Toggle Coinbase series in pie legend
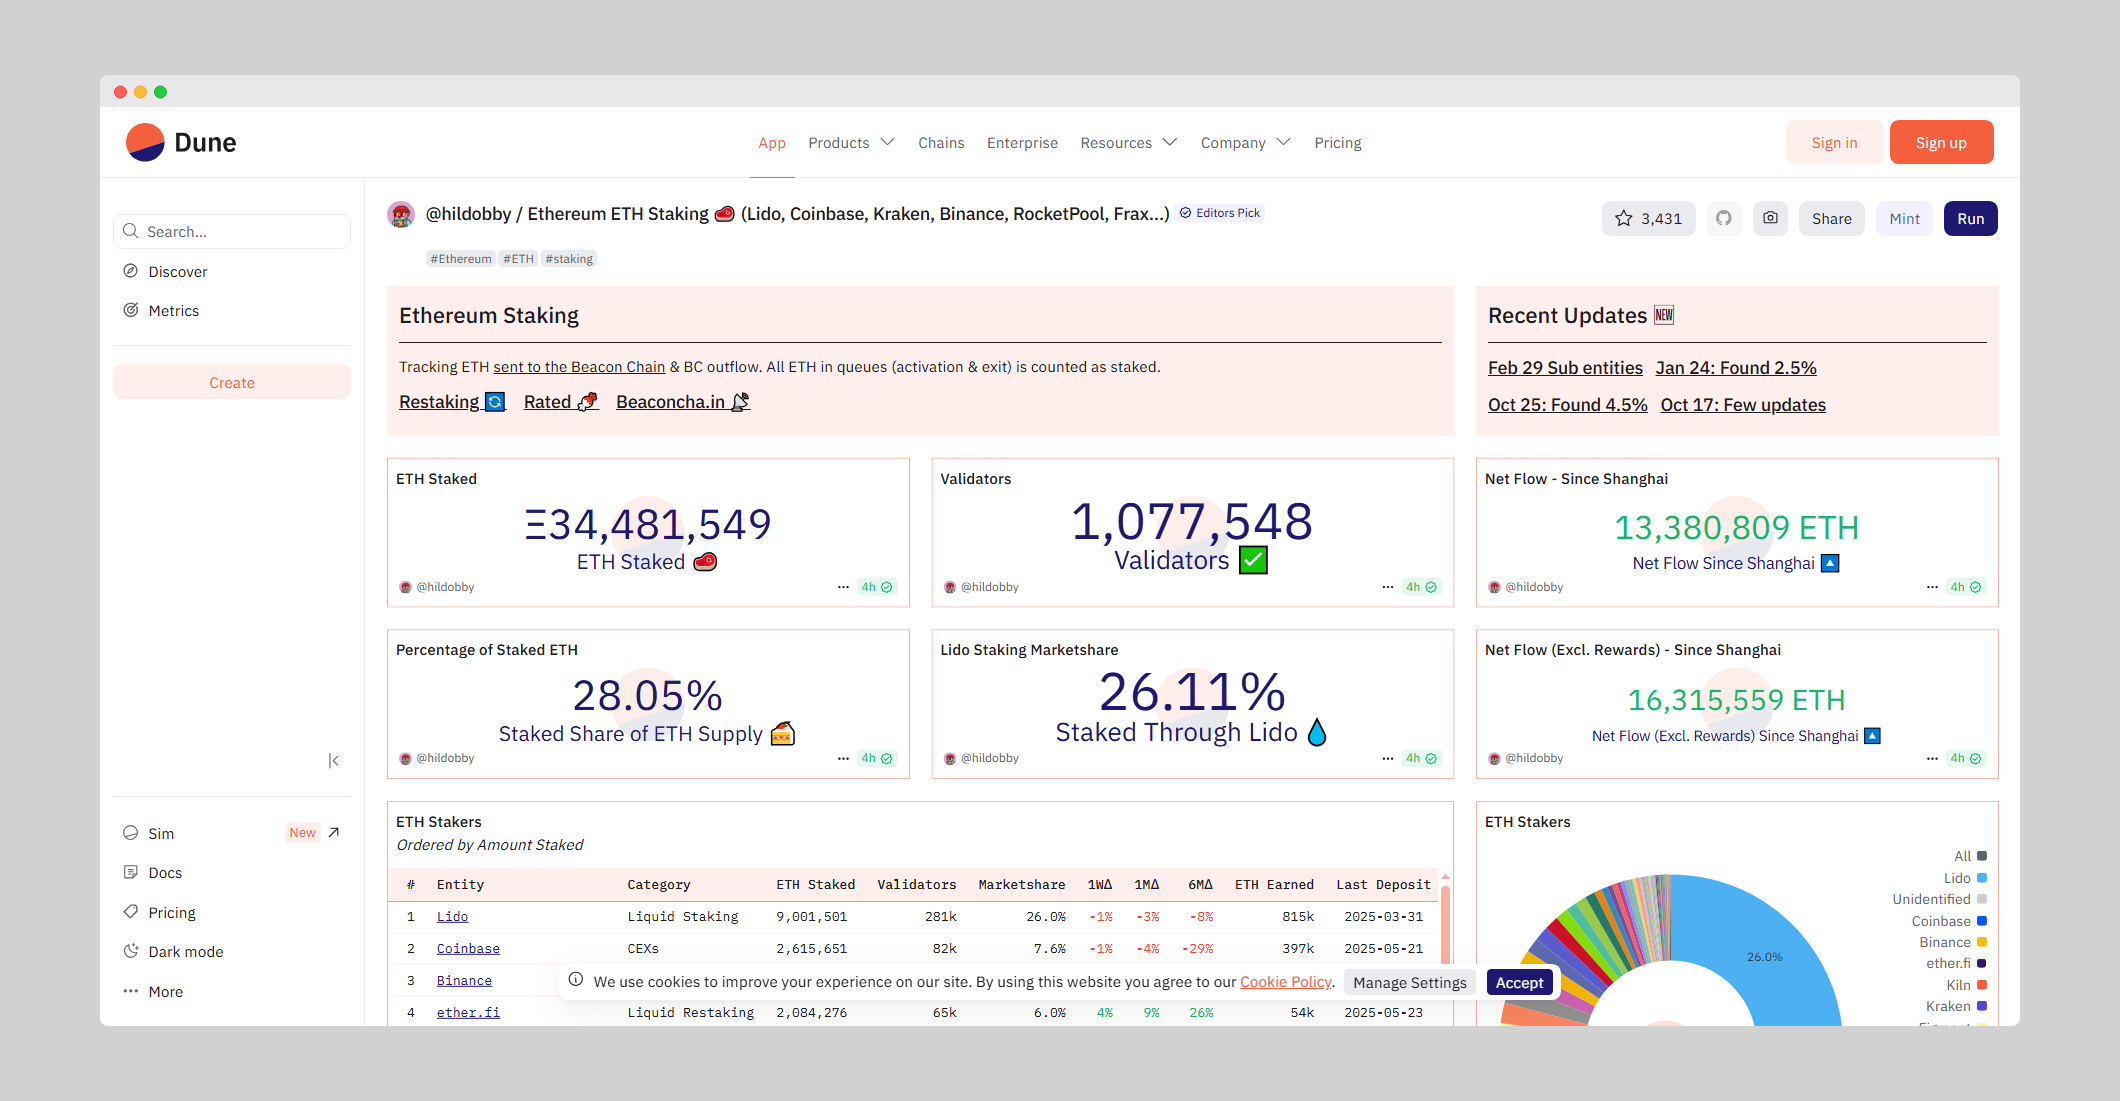Screen dimensions: 2120x1101 coord(1940,921)
